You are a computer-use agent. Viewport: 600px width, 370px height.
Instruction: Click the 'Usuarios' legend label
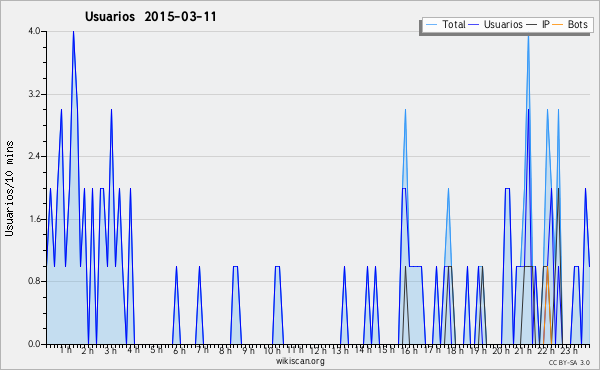pos(503,24)
